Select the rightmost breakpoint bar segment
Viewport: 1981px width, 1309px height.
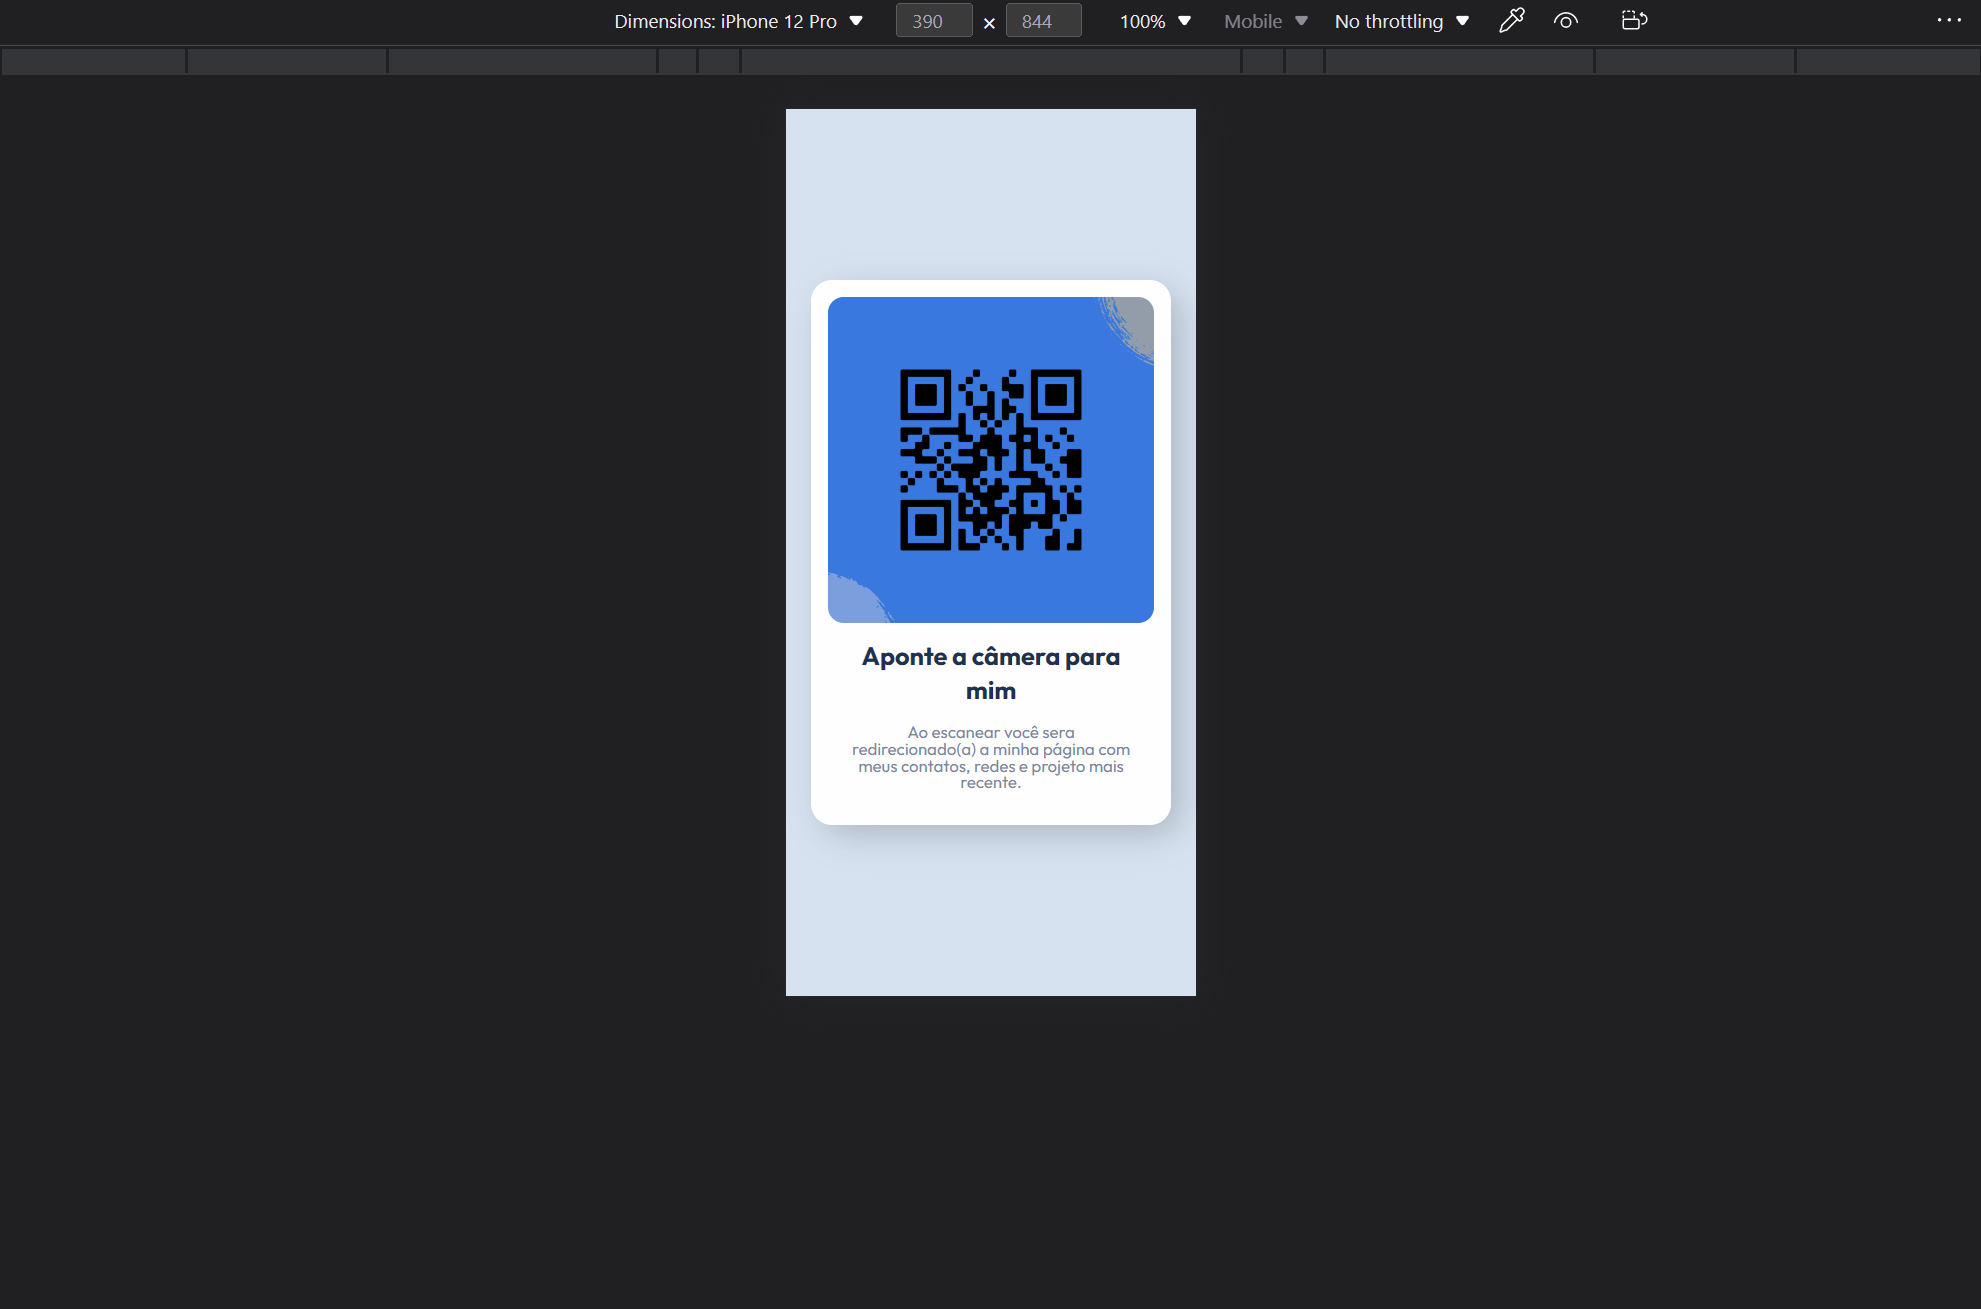[1887, 61]
